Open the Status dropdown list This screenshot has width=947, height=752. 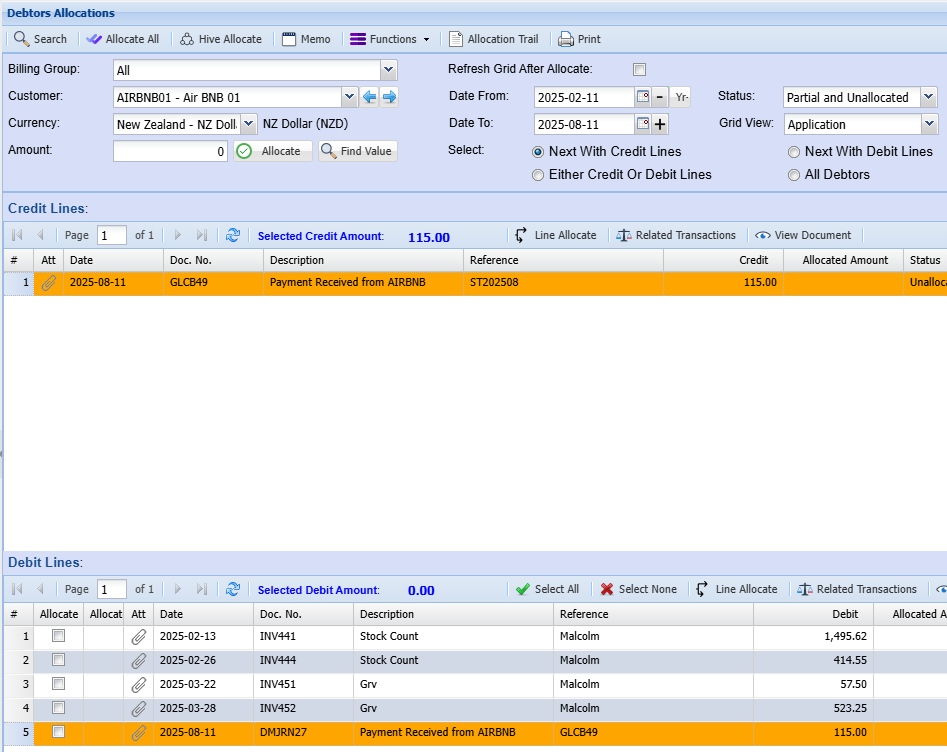click(929, 97)
